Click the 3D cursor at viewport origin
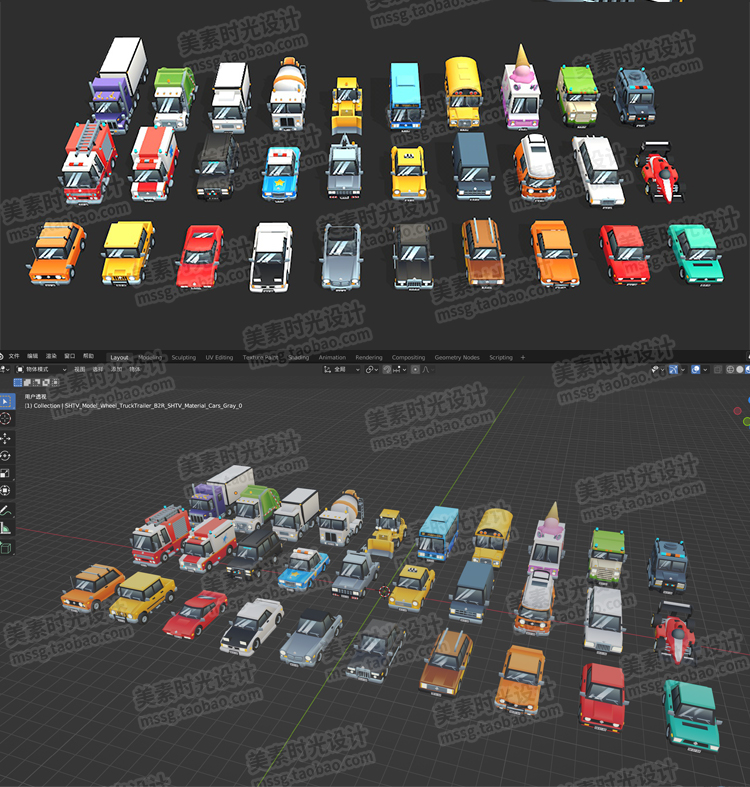 (x=385, y=591)
